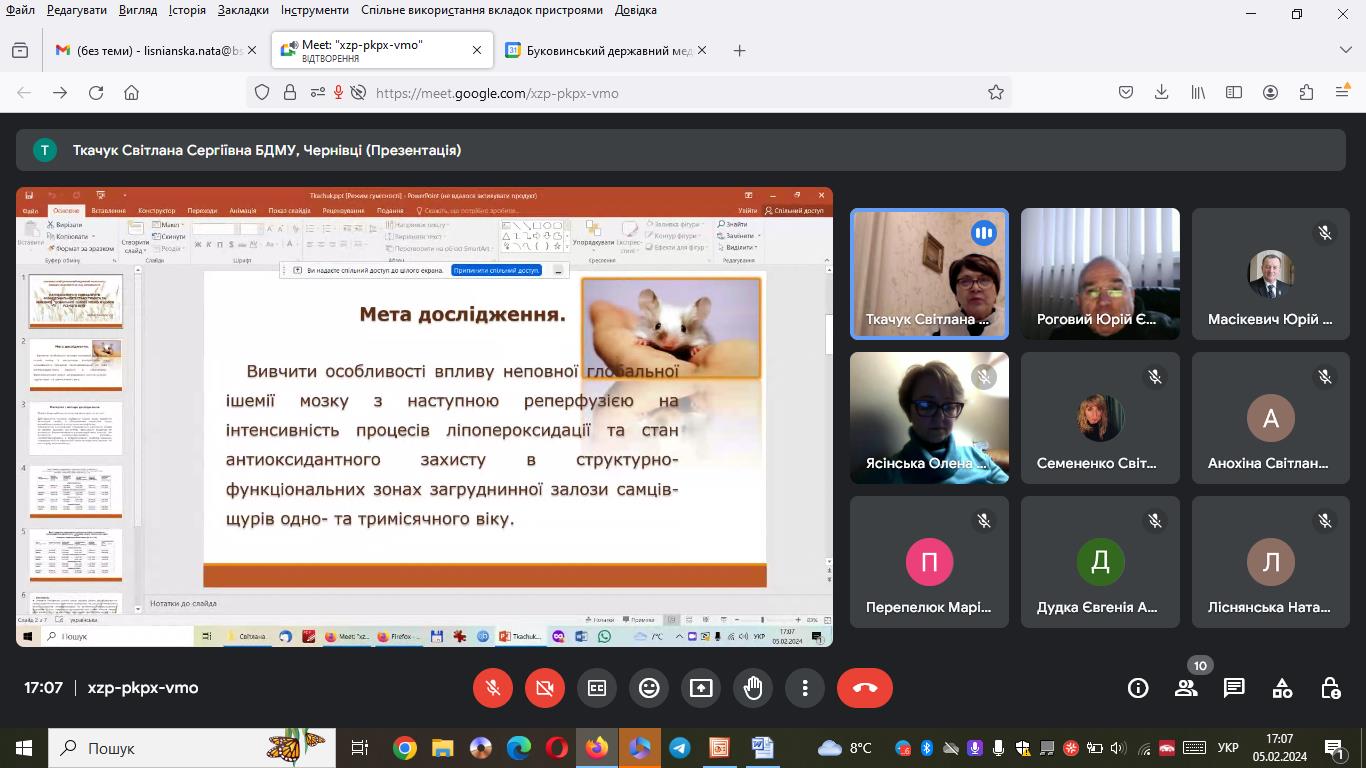The image size is (1366, 768).
Task: Select the Ткачук Світлана participant tile
Action: pyautogui.click(x=929, y=274)
